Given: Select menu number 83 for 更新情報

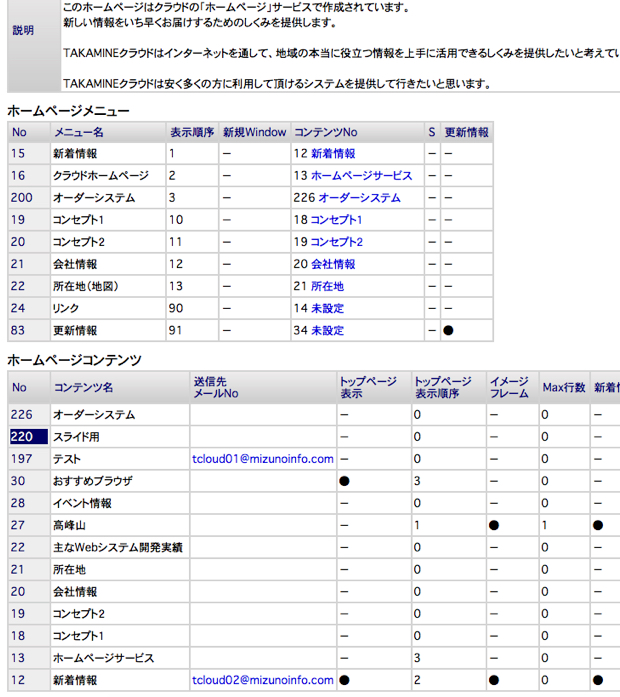Looking at the screenshot, I should tap(18, 331).
